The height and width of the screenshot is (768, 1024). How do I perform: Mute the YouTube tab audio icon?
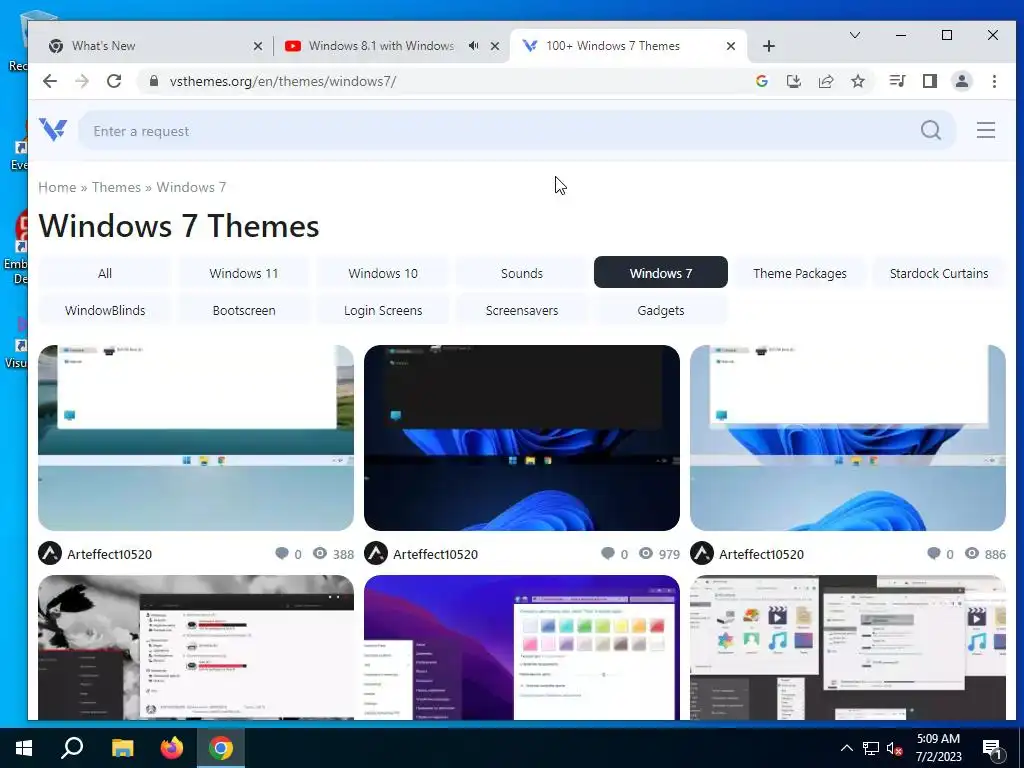point(473,46)
